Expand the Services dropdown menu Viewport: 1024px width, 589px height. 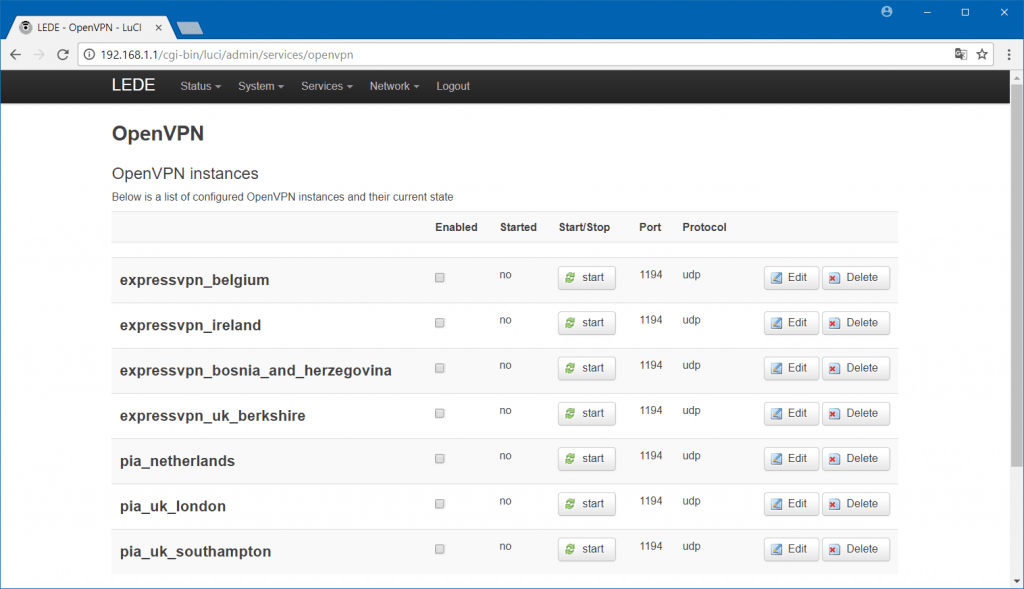[326, 86]
